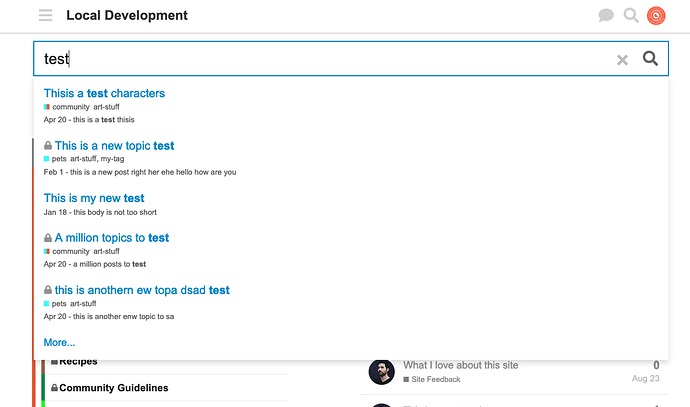Select 'art-stuff' tag under 'Thisis a test characters'
Viewport: 690px width, 407px height.
106,107
